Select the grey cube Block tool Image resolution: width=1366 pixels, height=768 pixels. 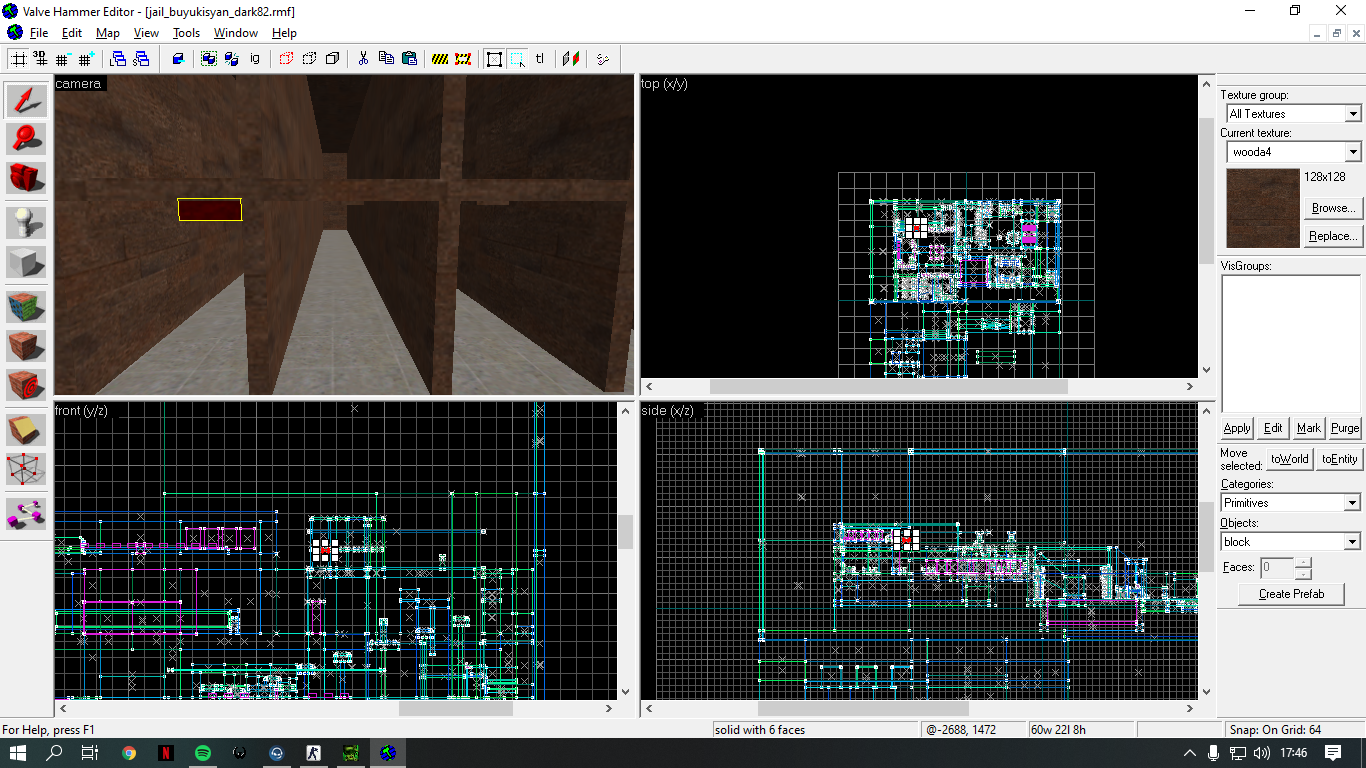click(x=27, y=261)
